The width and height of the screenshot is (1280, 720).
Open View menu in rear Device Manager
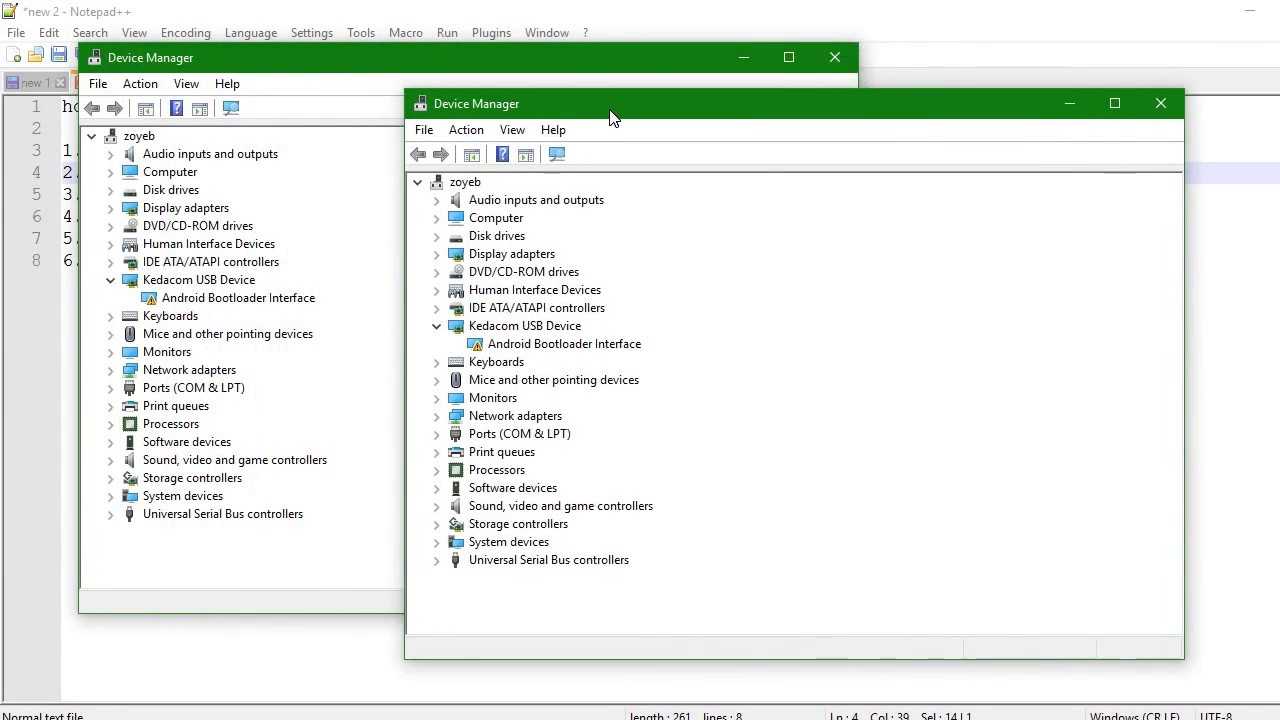[186, 84]
